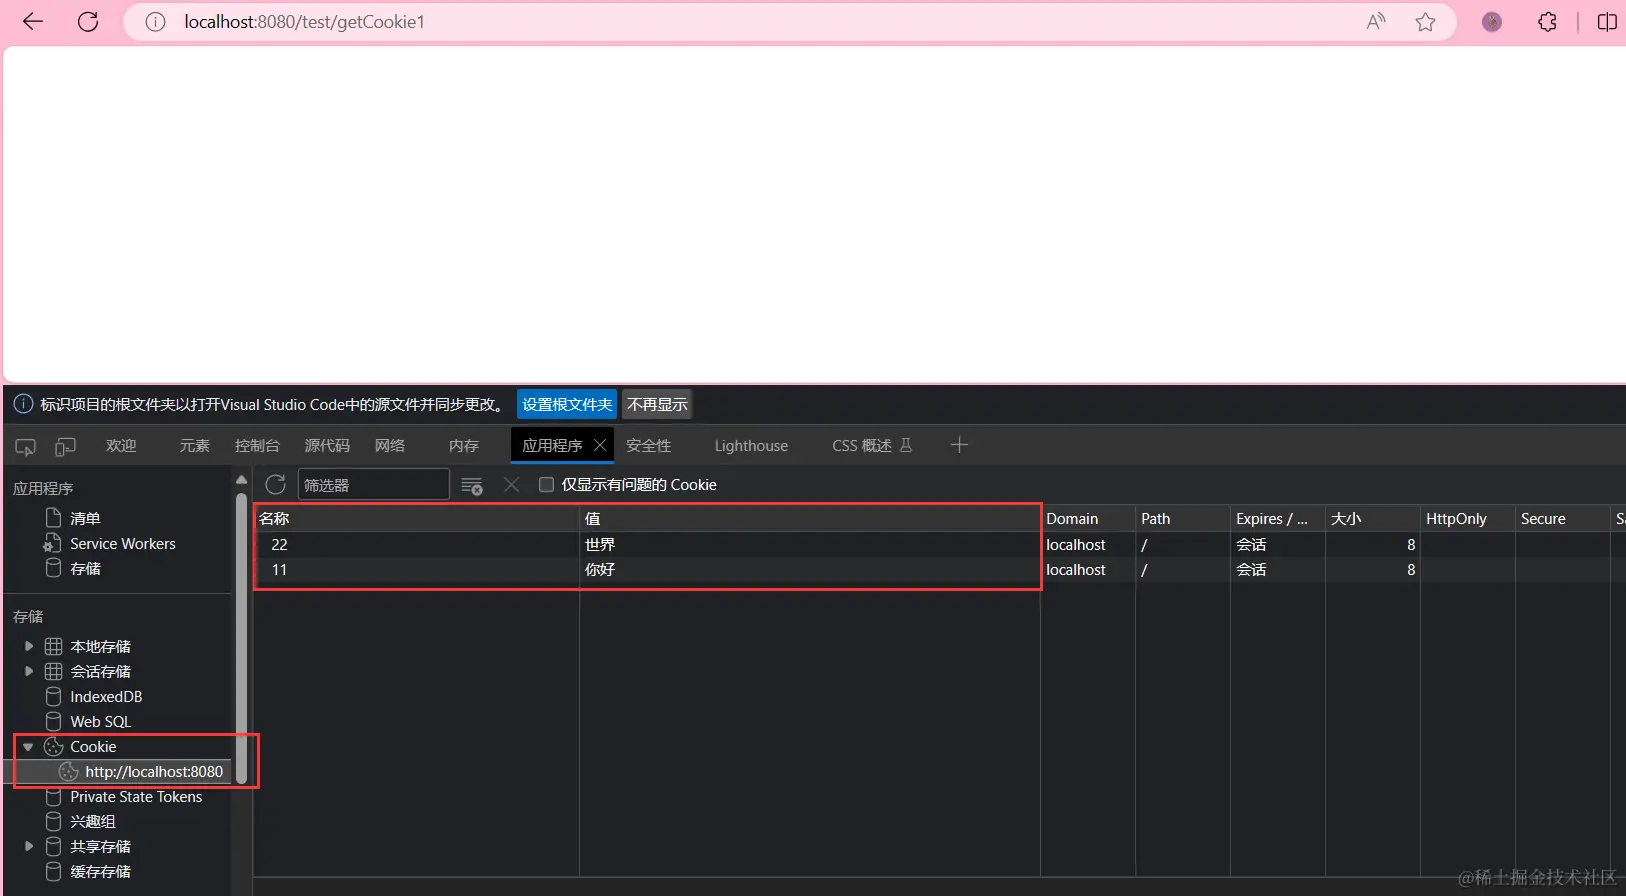
Task: Switch to the 欢迎 tab
Action: click(121, 446)
